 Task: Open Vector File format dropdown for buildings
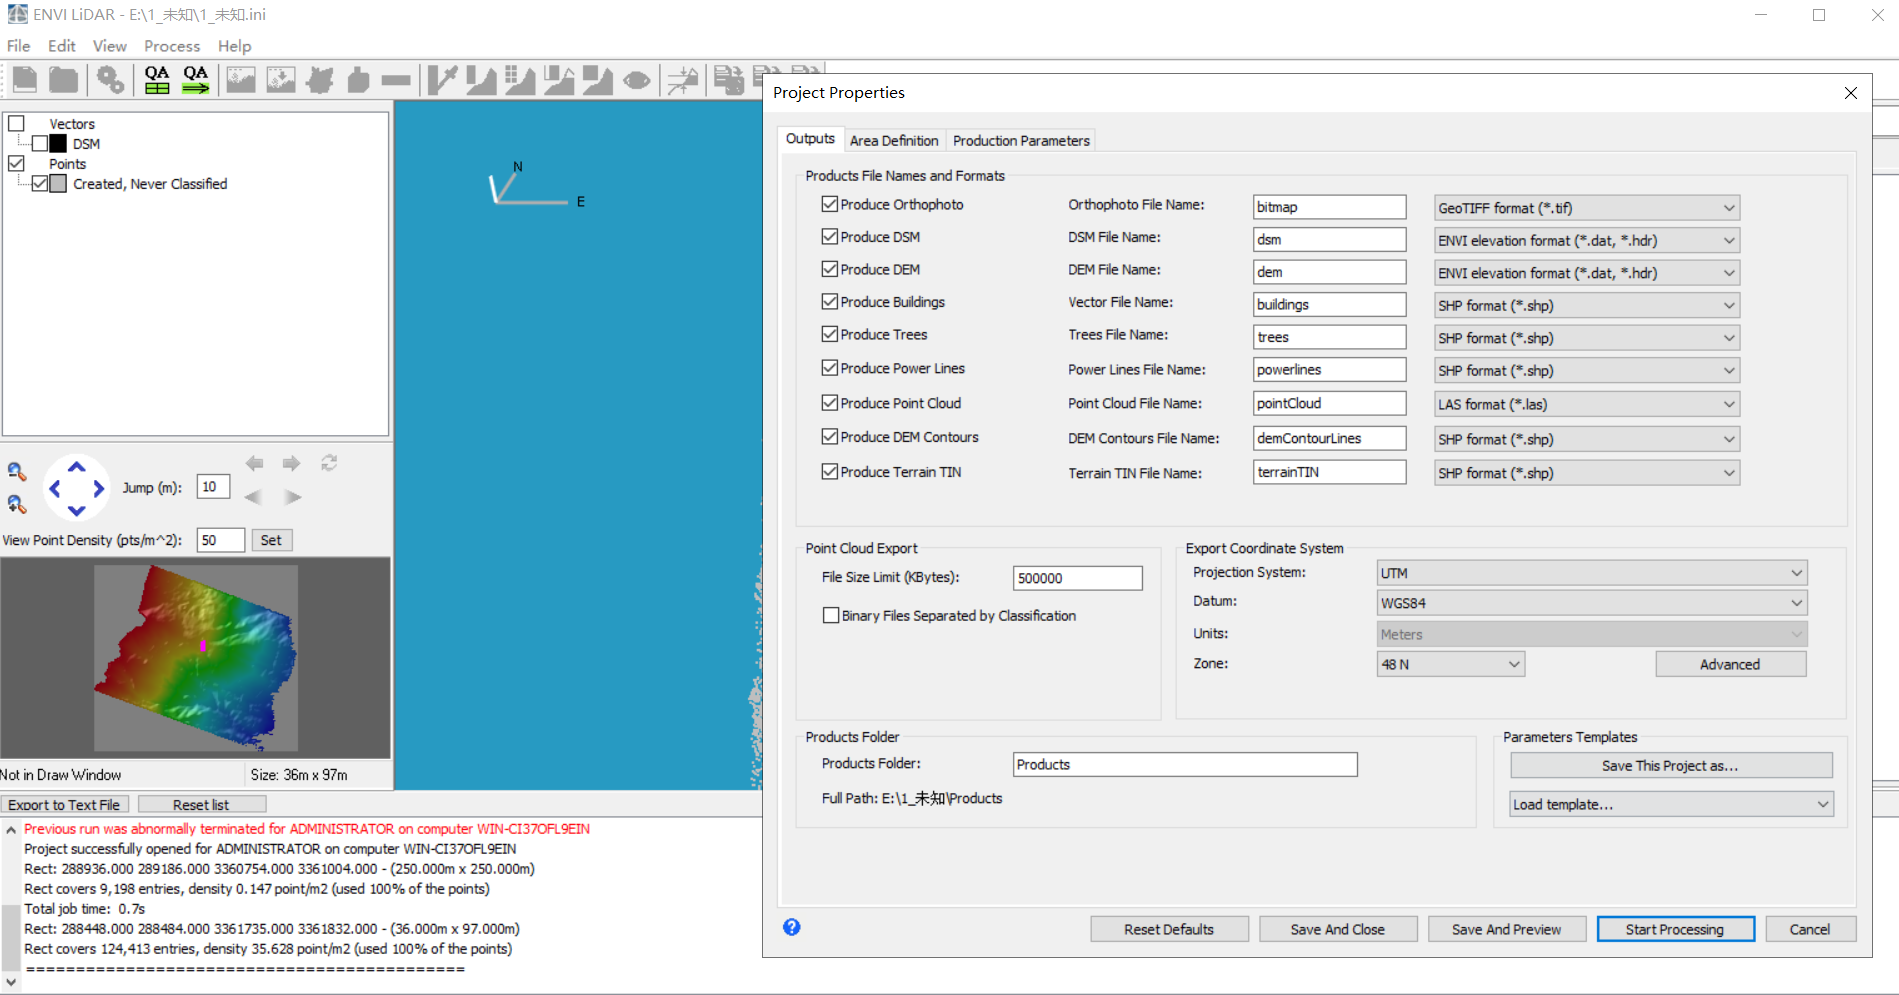[1587, 306]
